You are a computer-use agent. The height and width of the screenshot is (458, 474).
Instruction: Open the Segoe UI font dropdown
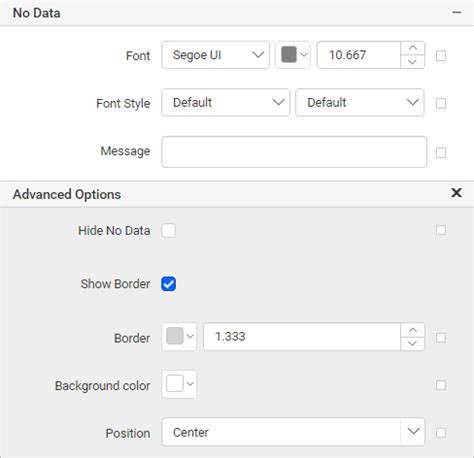click(x=215, y=55)
